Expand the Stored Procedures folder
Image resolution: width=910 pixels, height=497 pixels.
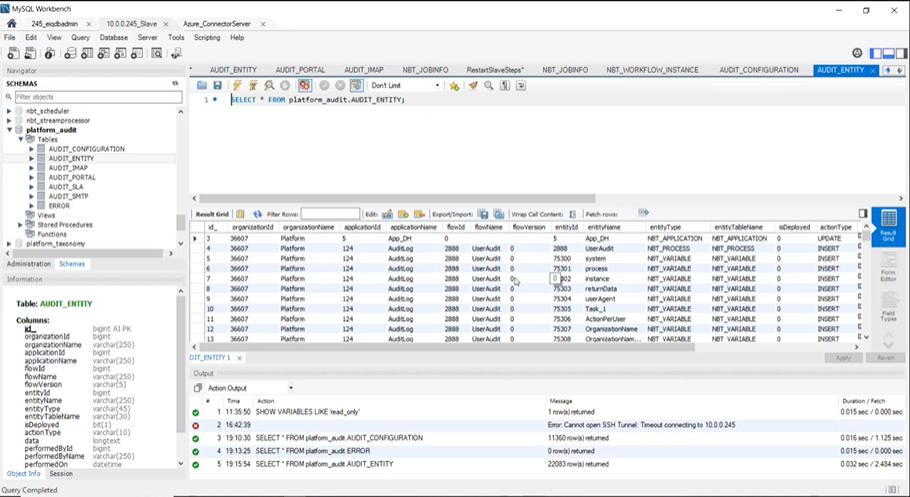[20, 225]
